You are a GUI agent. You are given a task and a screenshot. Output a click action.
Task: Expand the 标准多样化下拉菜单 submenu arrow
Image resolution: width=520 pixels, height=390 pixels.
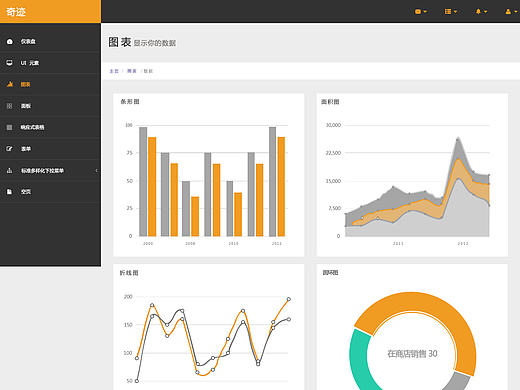pos(97,171)
